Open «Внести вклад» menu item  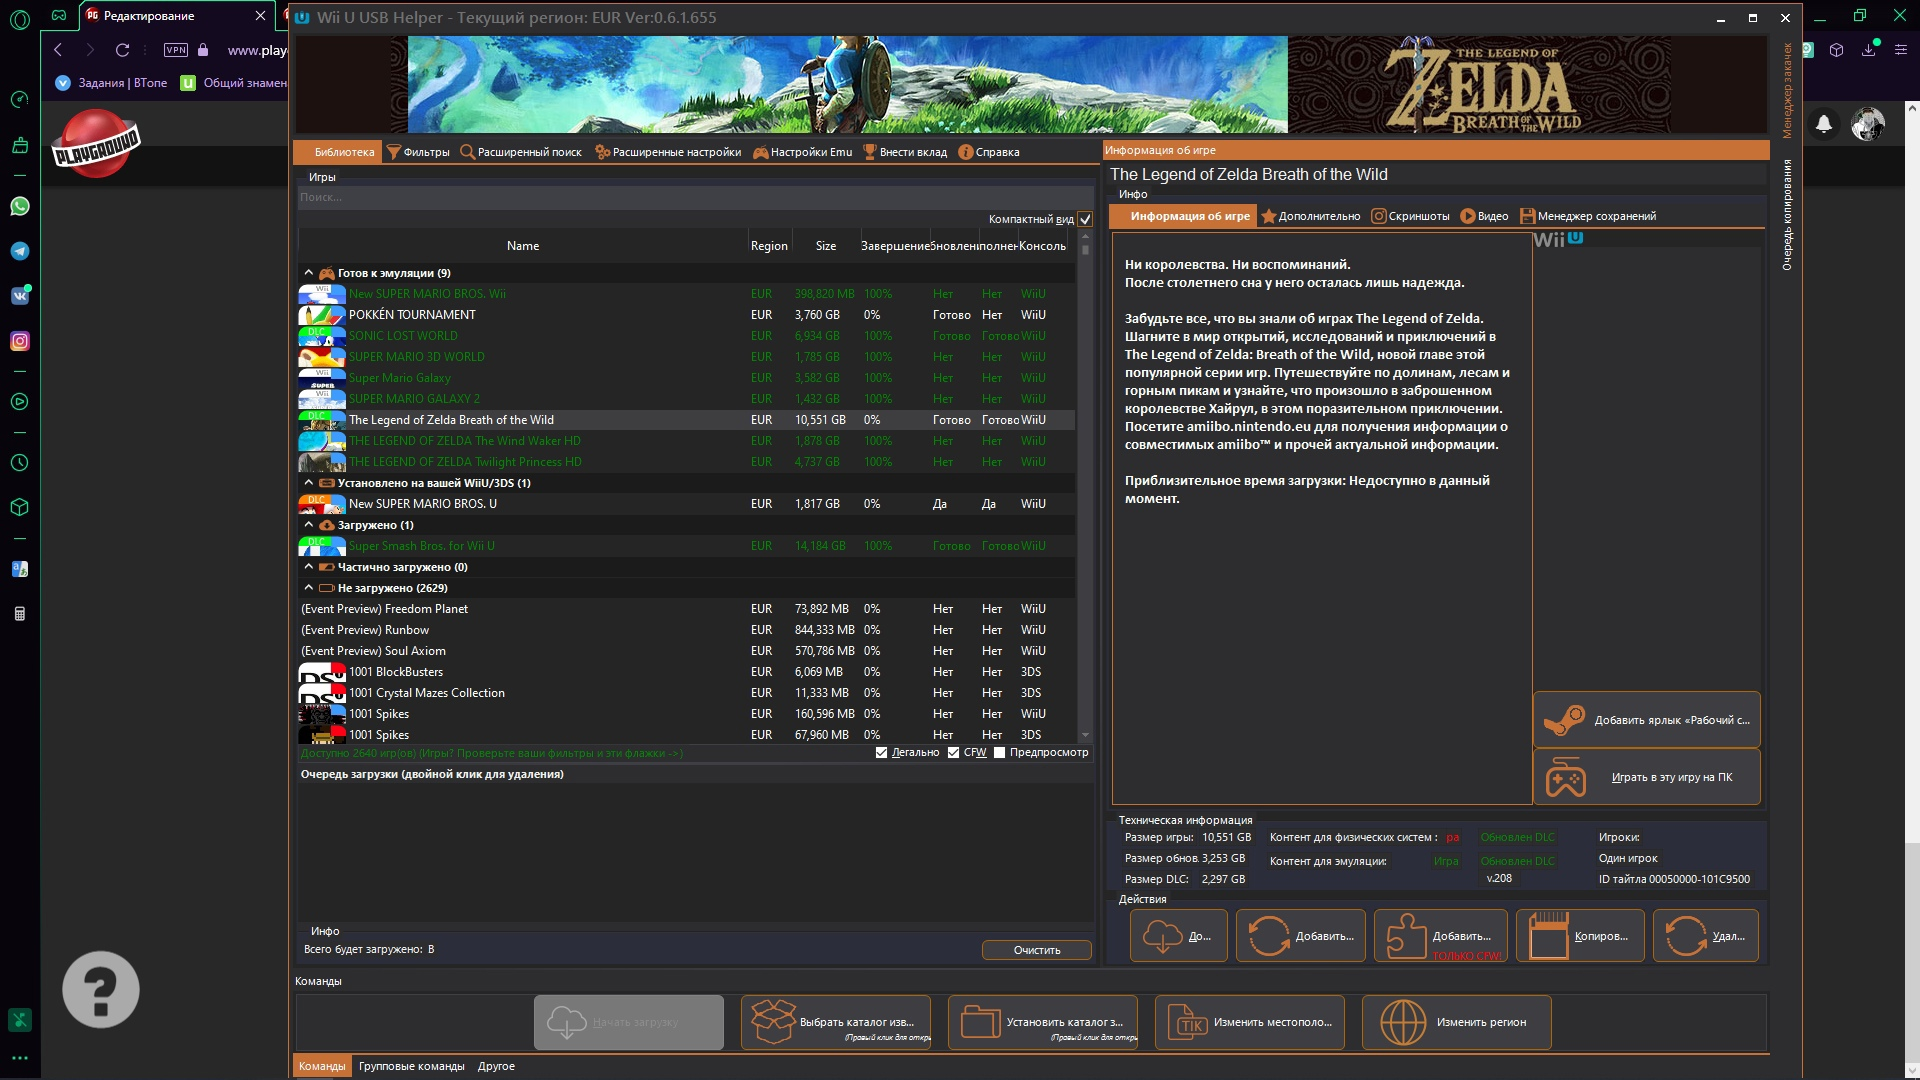(905, 152)
